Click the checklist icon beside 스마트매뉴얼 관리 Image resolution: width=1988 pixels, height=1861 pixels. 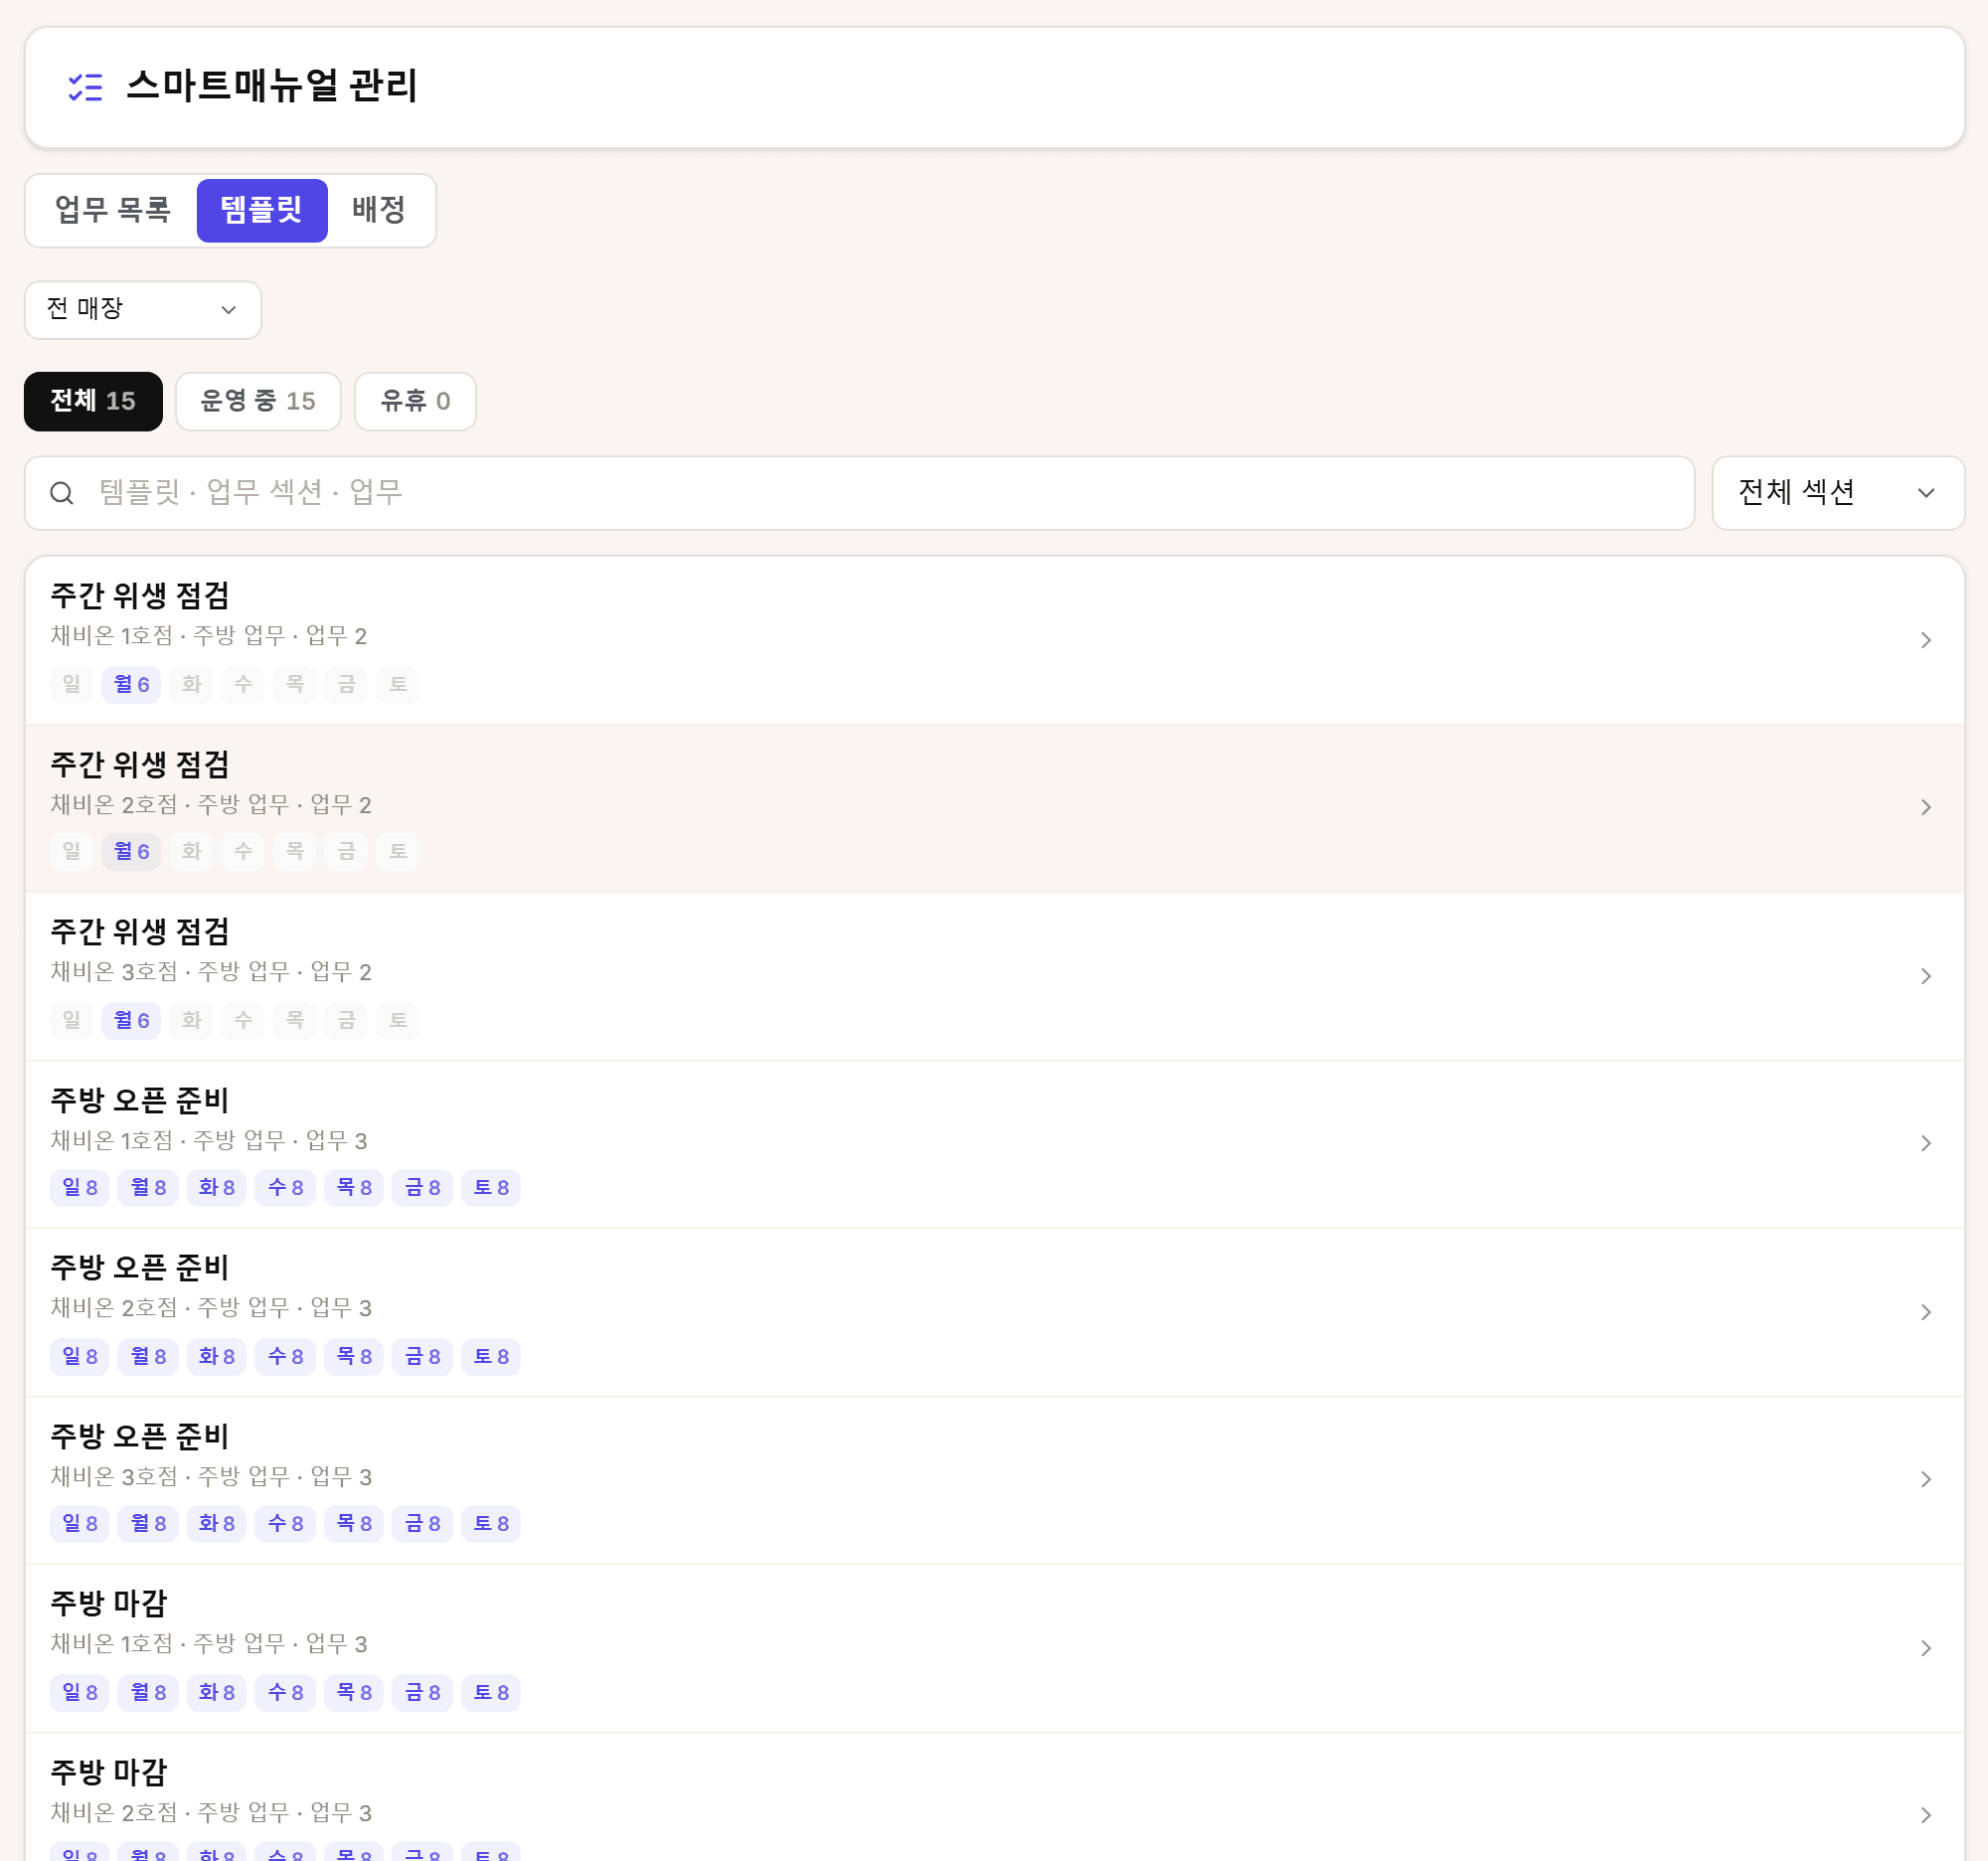(x=85, y=87)
